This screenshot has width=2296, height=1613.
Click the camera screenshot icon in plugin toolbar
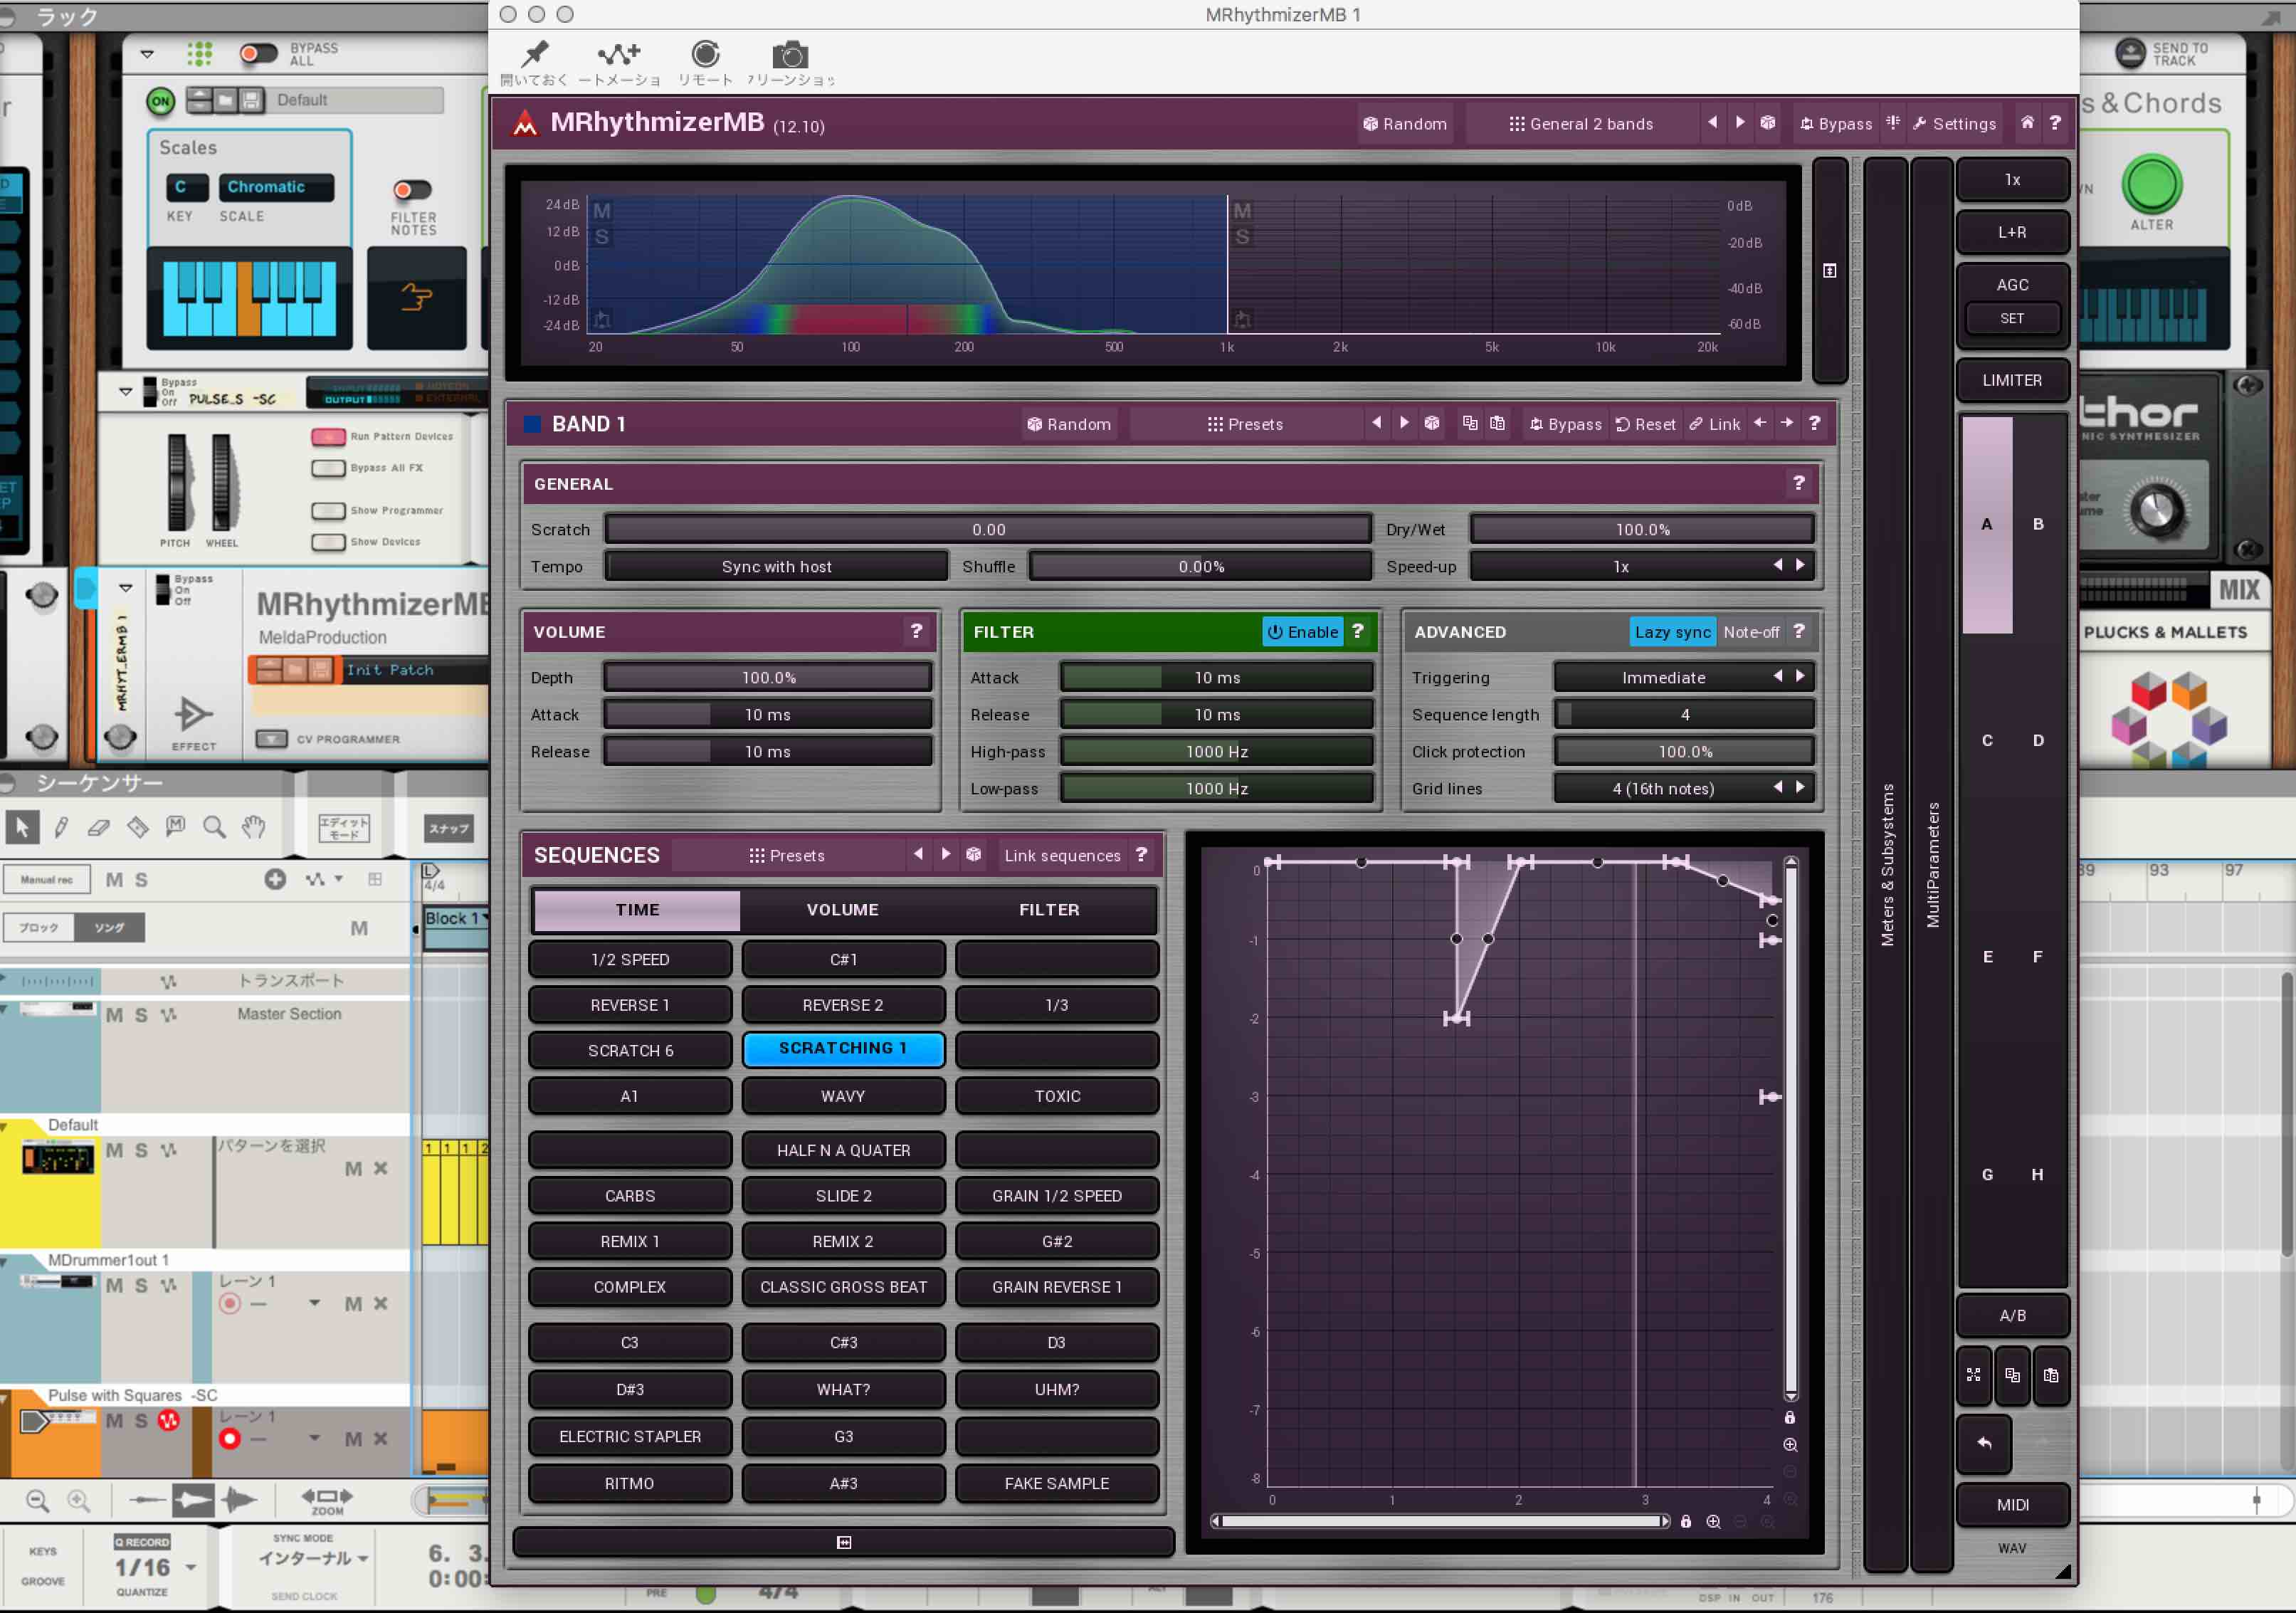pos(789,55)
